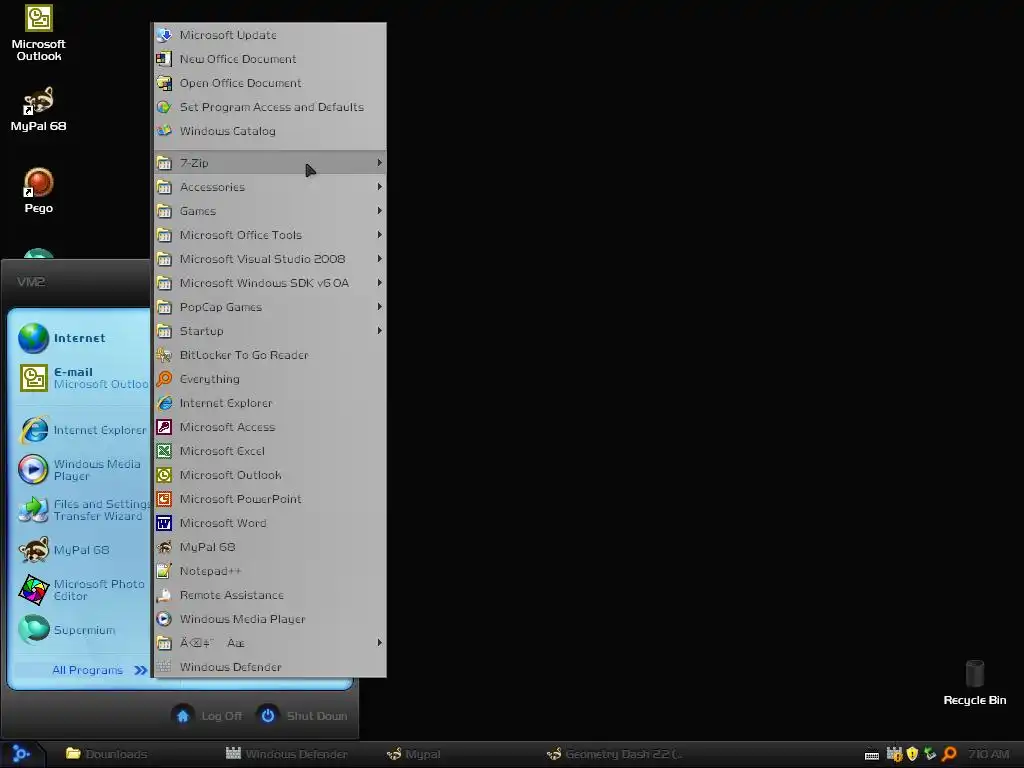Select New Office Document entry
The height and width of the screenshot is (768, 1024).
(x=270, y=59)
